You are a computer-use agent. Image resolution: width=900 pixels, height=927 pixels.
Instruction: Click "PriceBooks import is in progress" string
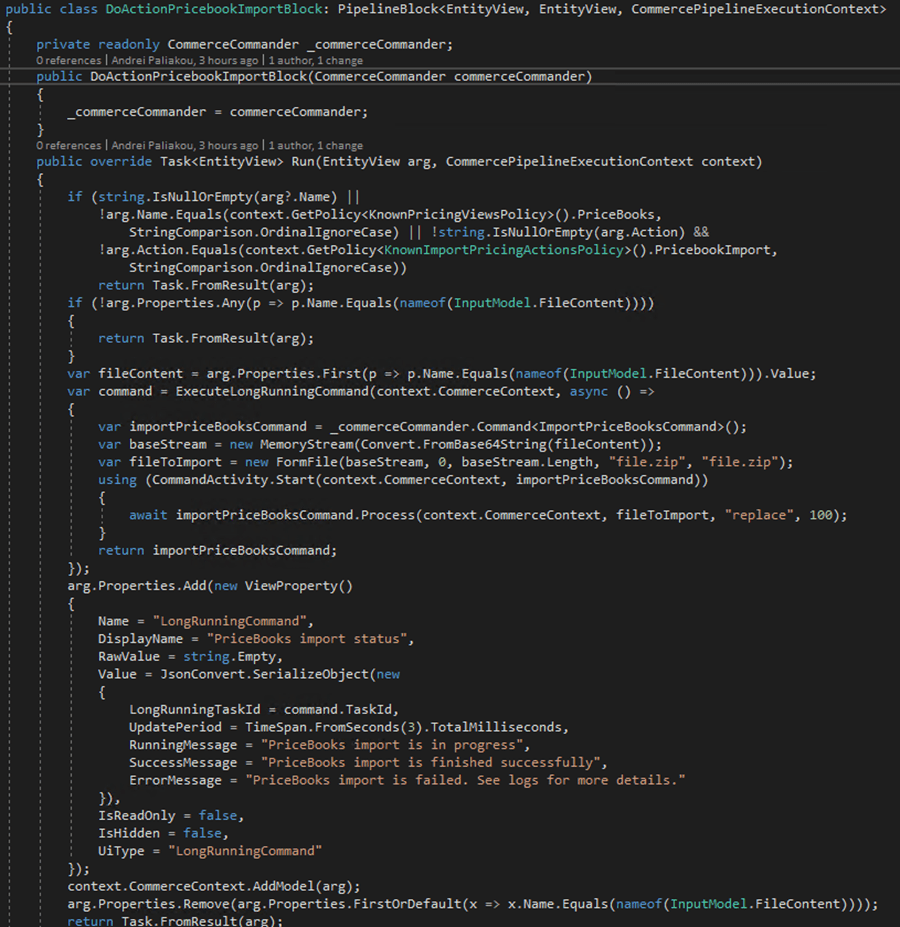[391, 745]
